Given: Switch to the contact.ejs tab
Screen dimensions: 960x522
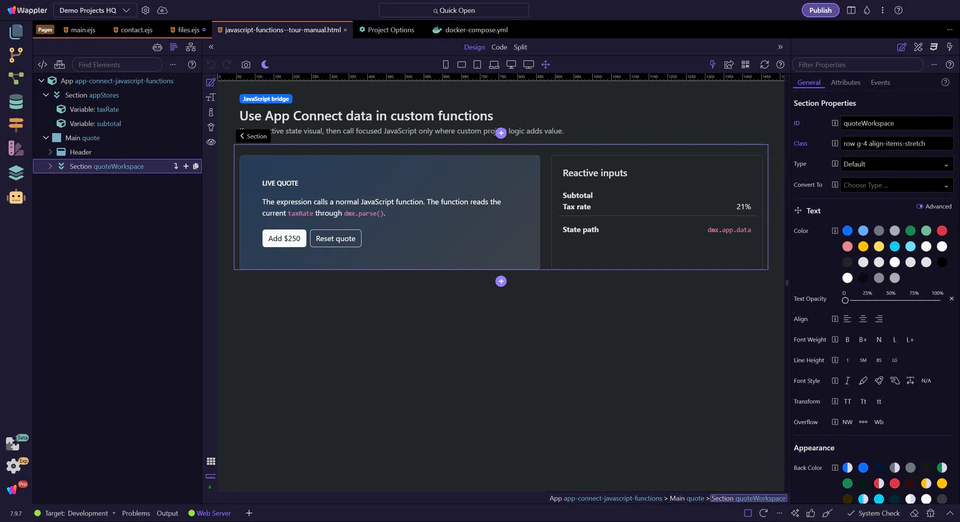Looking at the screenshot, I should (x=133, y=29).
